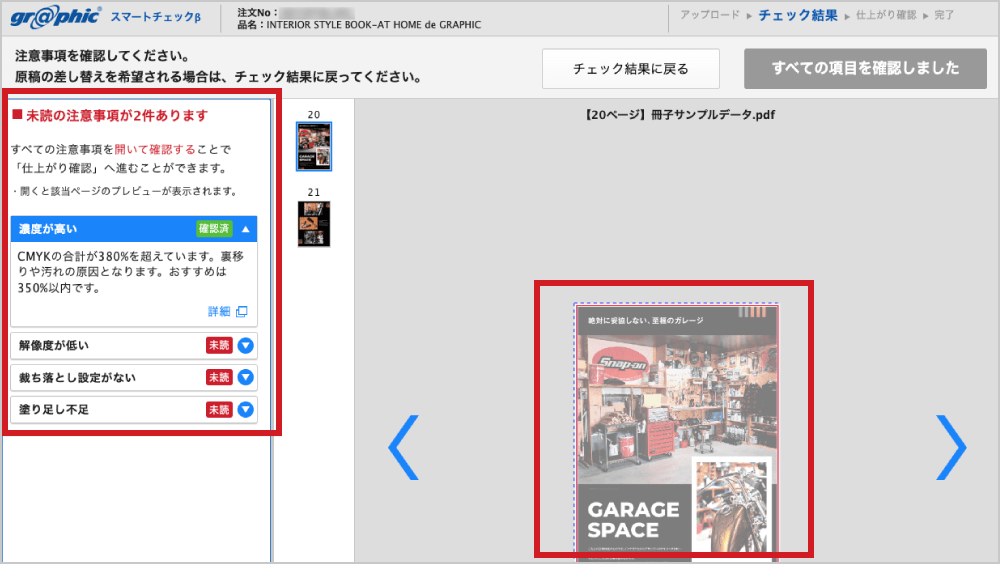Click the チェック結果に戻る button
The height and width of the screenshot is (564, 1000).
(631, 68)
